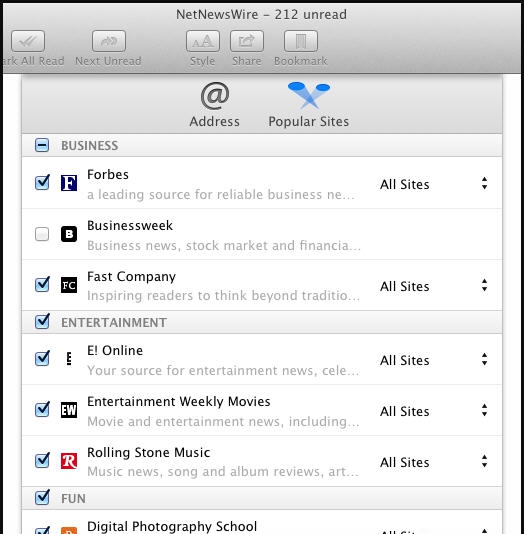Select the Popular Sites spotlight icon
This screenshot has width=524, height=534.
[309, 95]
